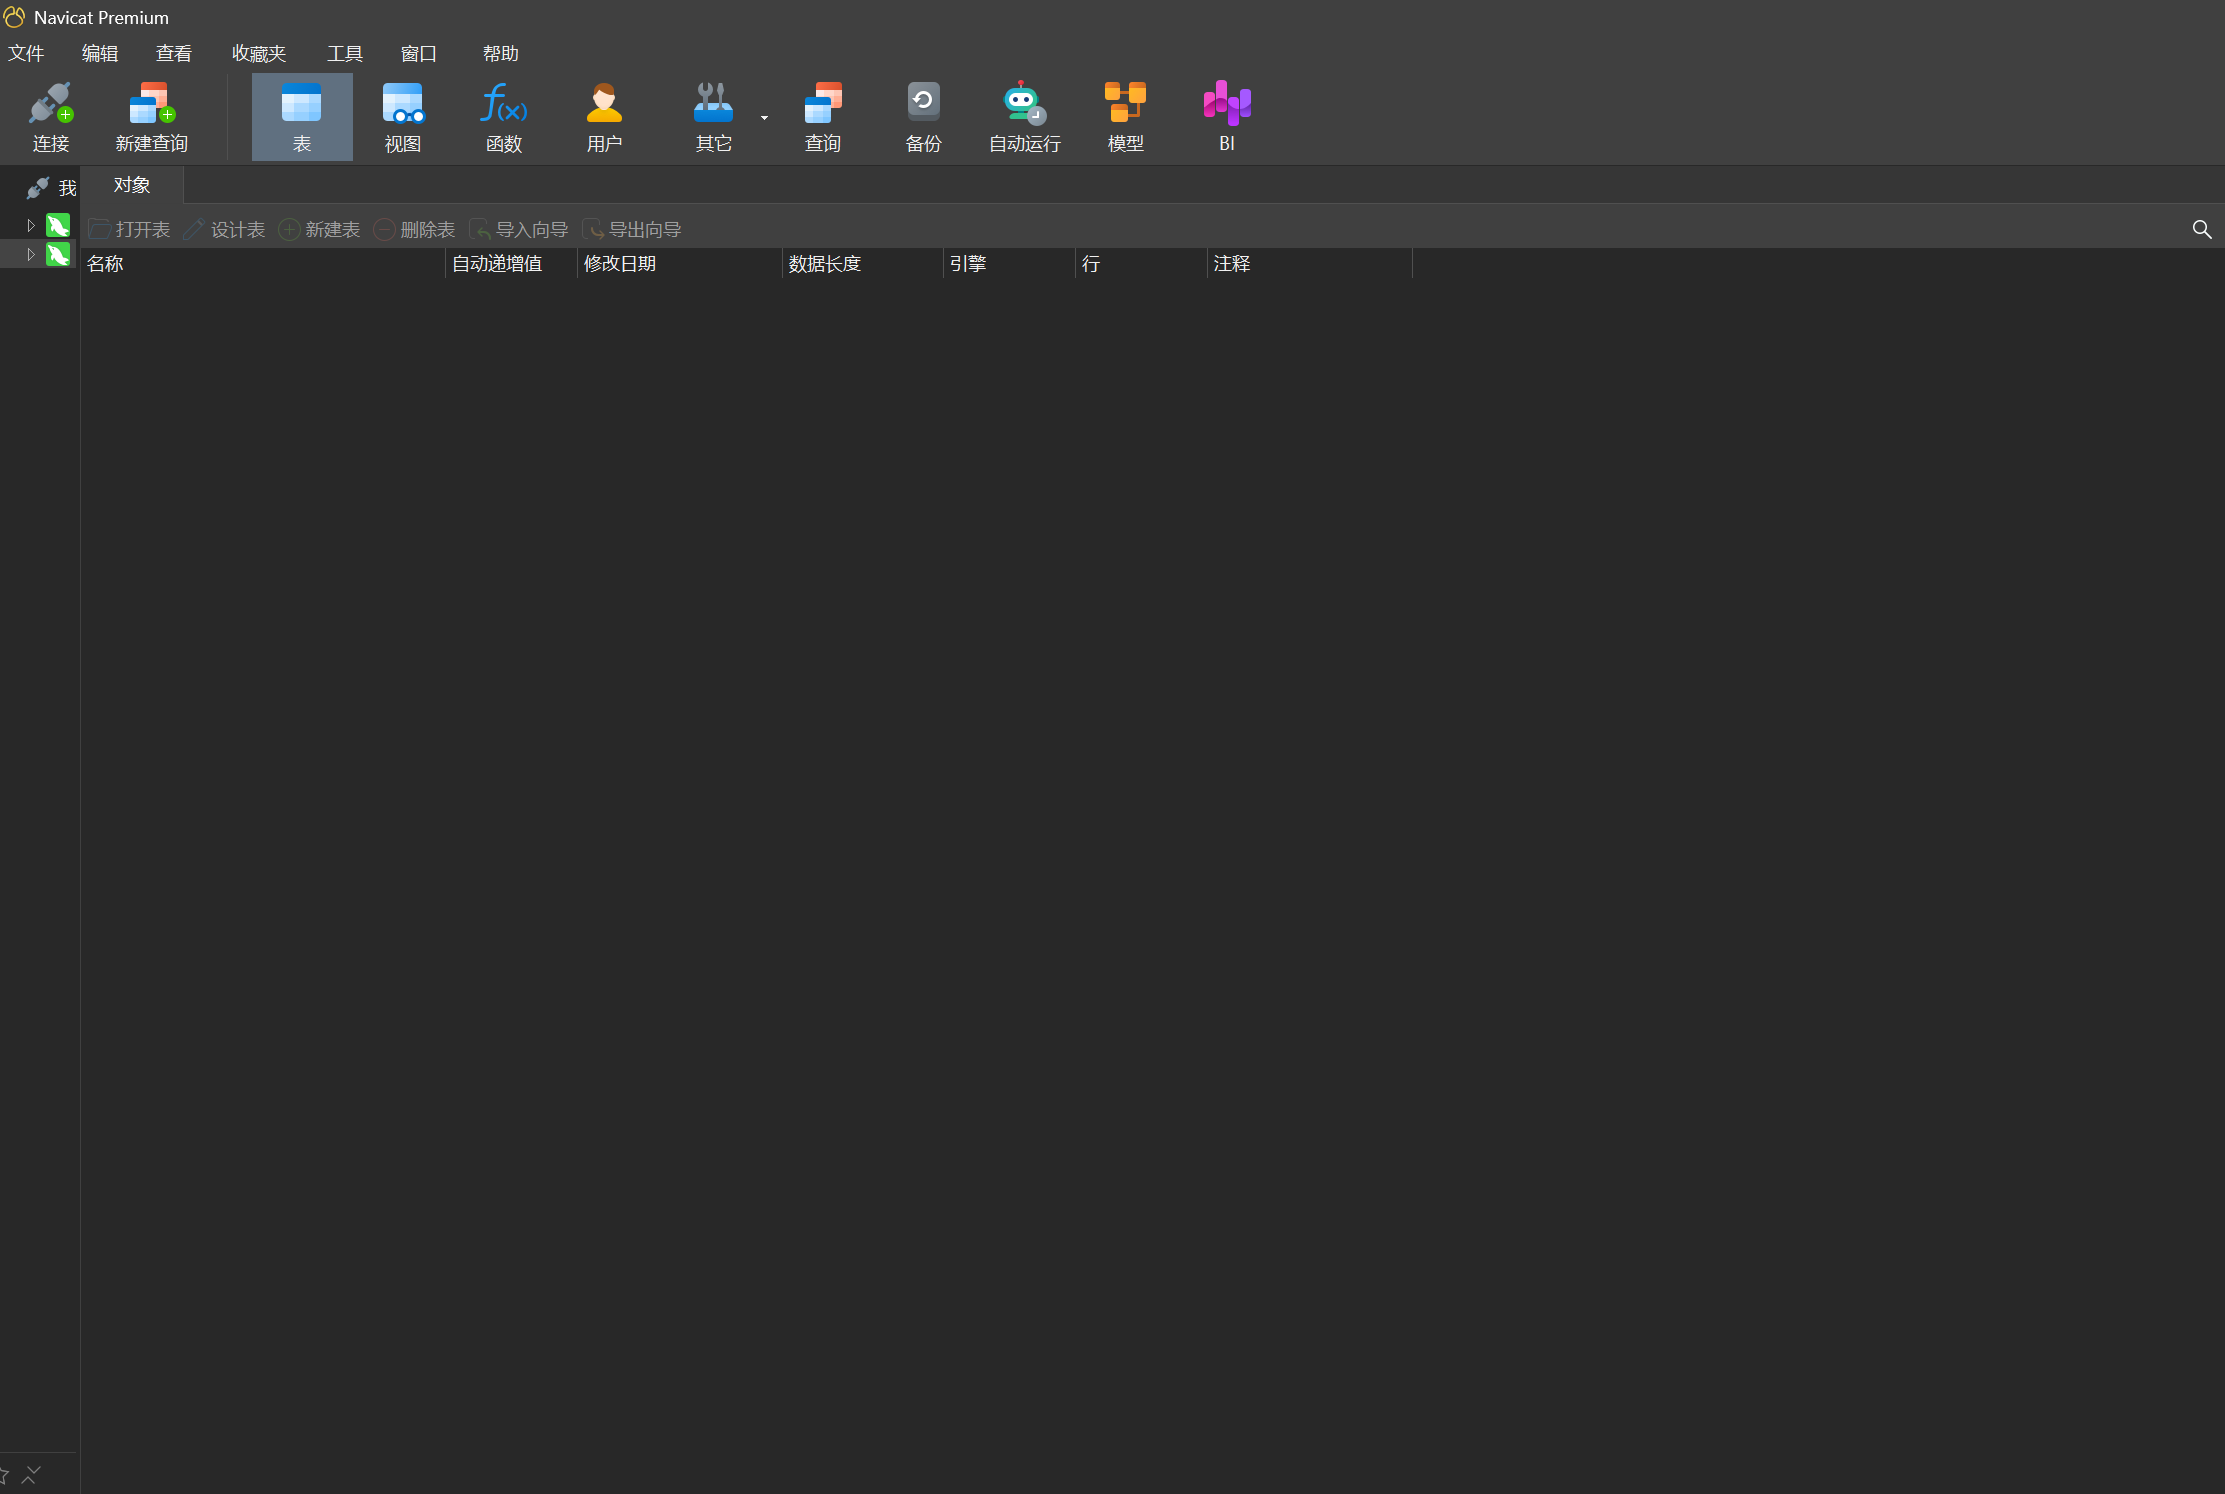Screen dimensions: 2225x1494
Task: Expand the first connection tree node
Action: click(31, 226)
